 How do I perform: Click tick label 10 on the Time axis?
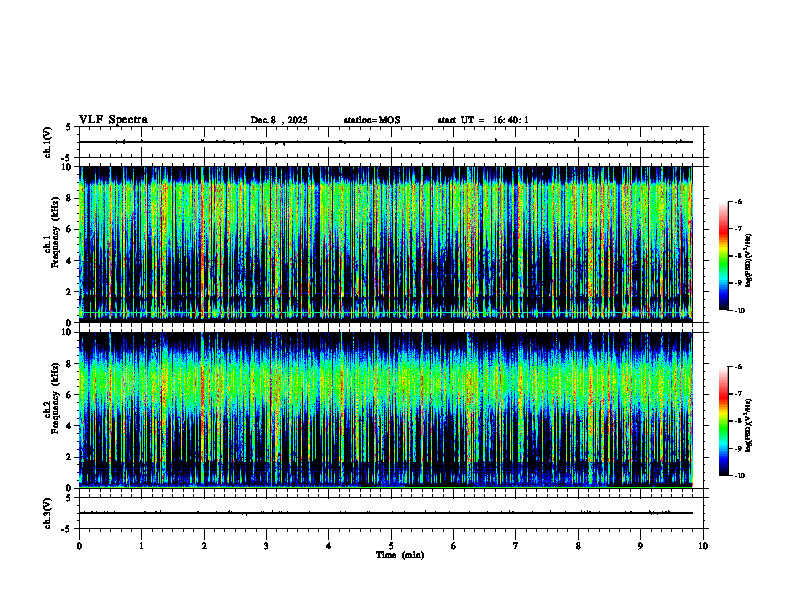pos(703,546)
